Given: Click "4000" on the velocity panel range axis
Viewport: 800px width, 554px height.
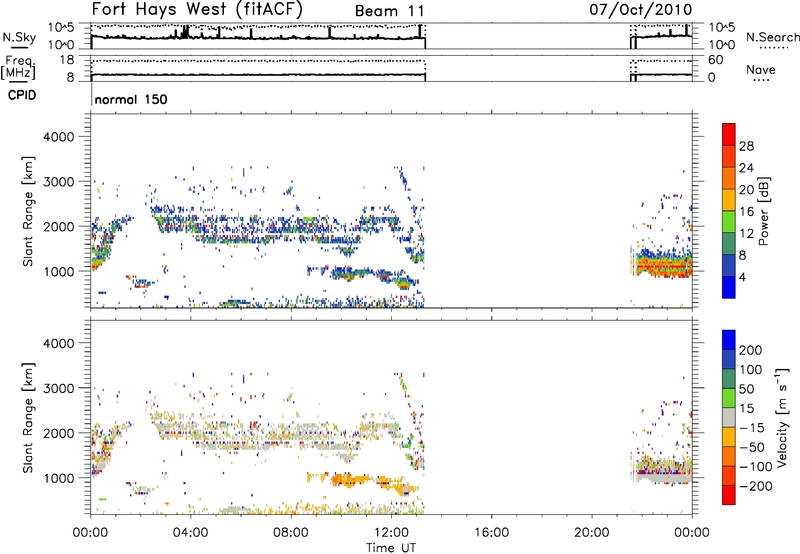Looking at the screenshot, I should (58, 343).
